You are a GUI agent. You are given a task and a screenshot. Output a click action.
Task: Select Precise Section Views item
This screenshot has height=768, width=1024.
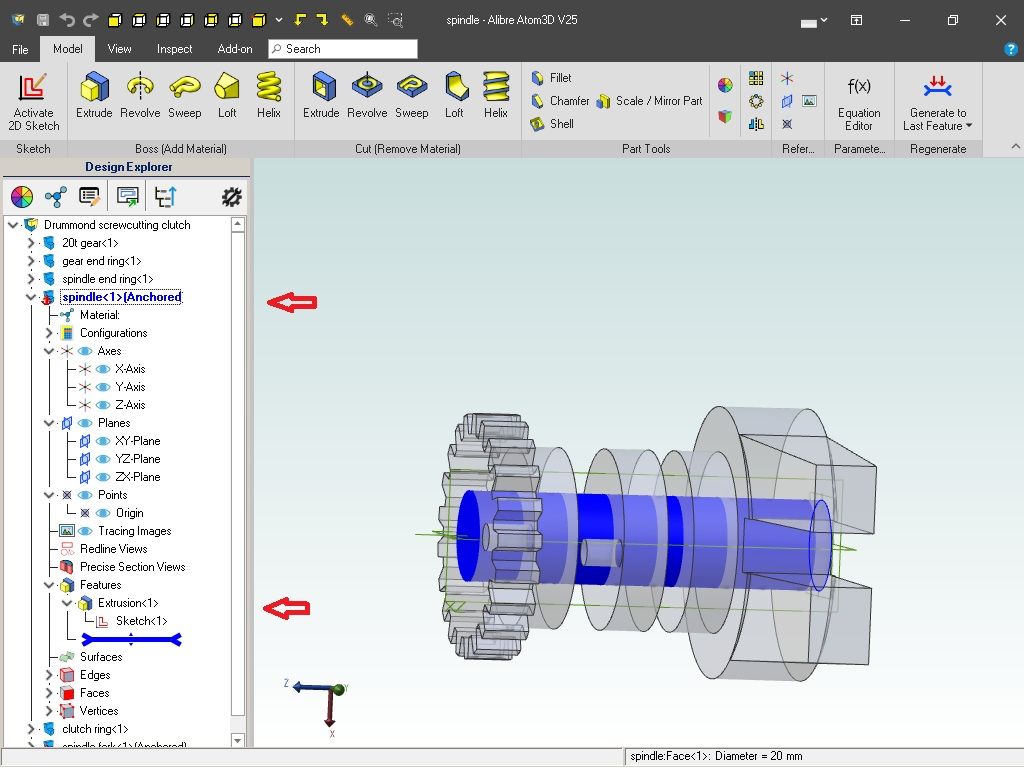(x=133, y=568)
